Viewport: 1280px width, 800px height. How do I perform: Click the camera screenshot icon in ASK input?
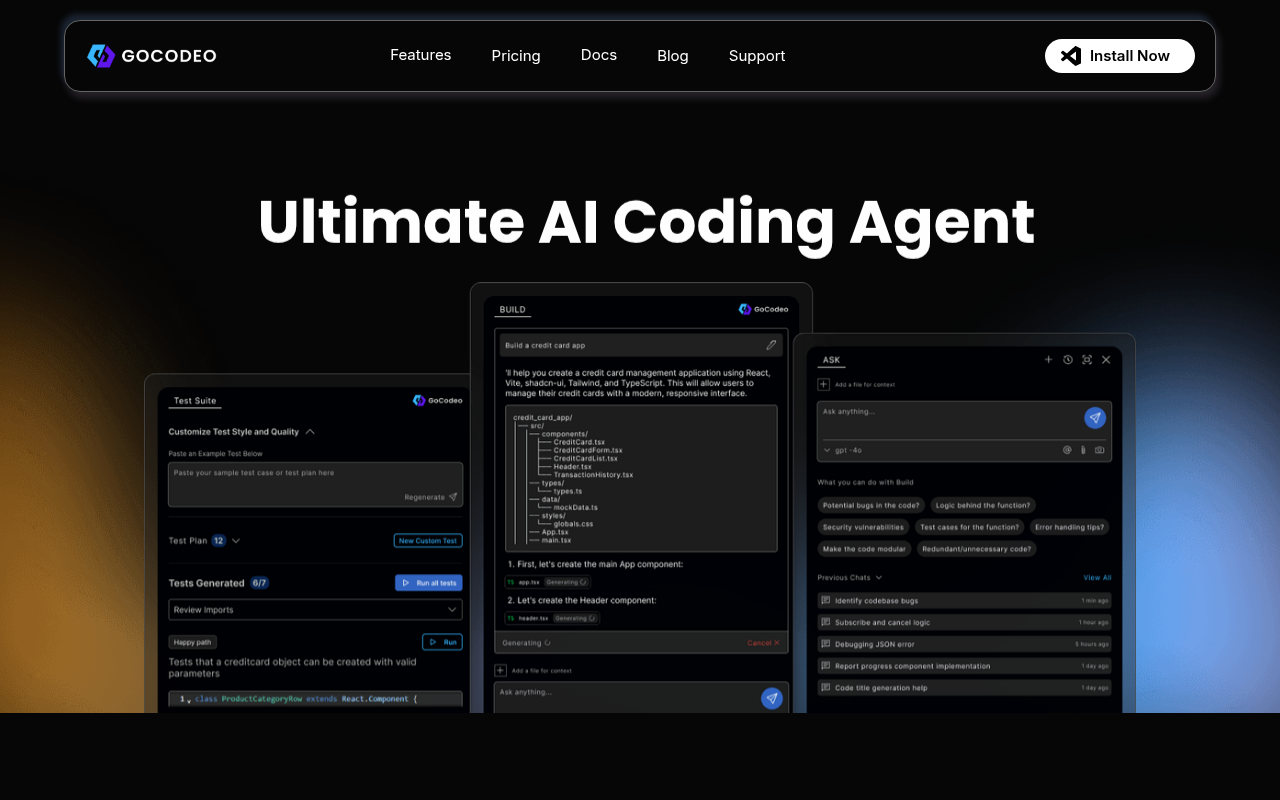[x=1100, y=450]
